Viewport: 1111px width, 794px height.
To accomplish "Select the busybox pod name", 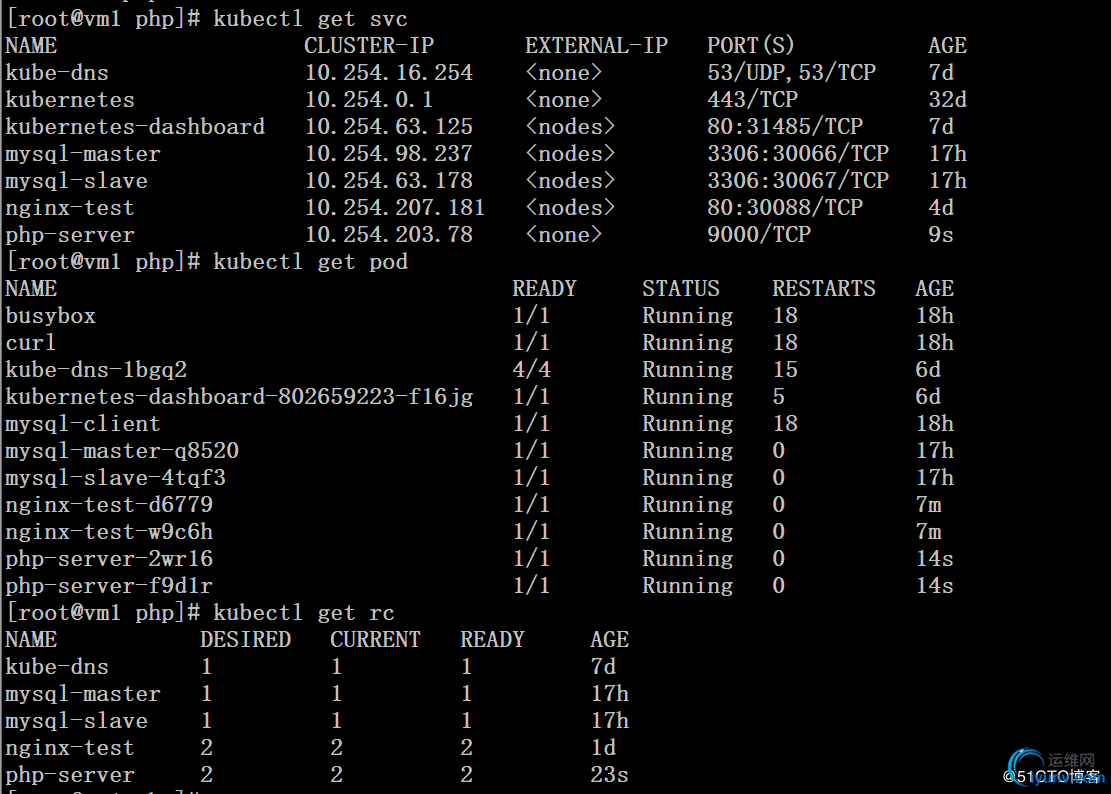I will click(50, 315).
